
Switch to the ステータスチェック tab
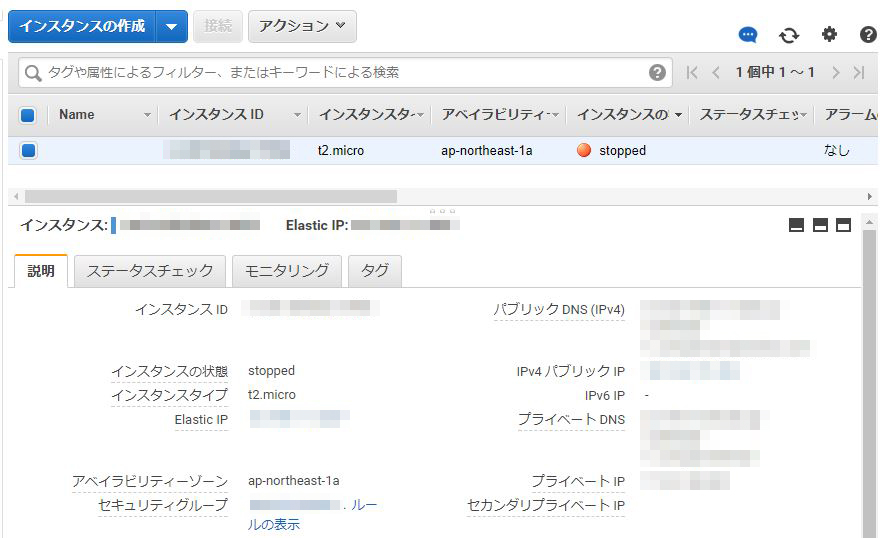pyautogui.click(x=150, y=271)
